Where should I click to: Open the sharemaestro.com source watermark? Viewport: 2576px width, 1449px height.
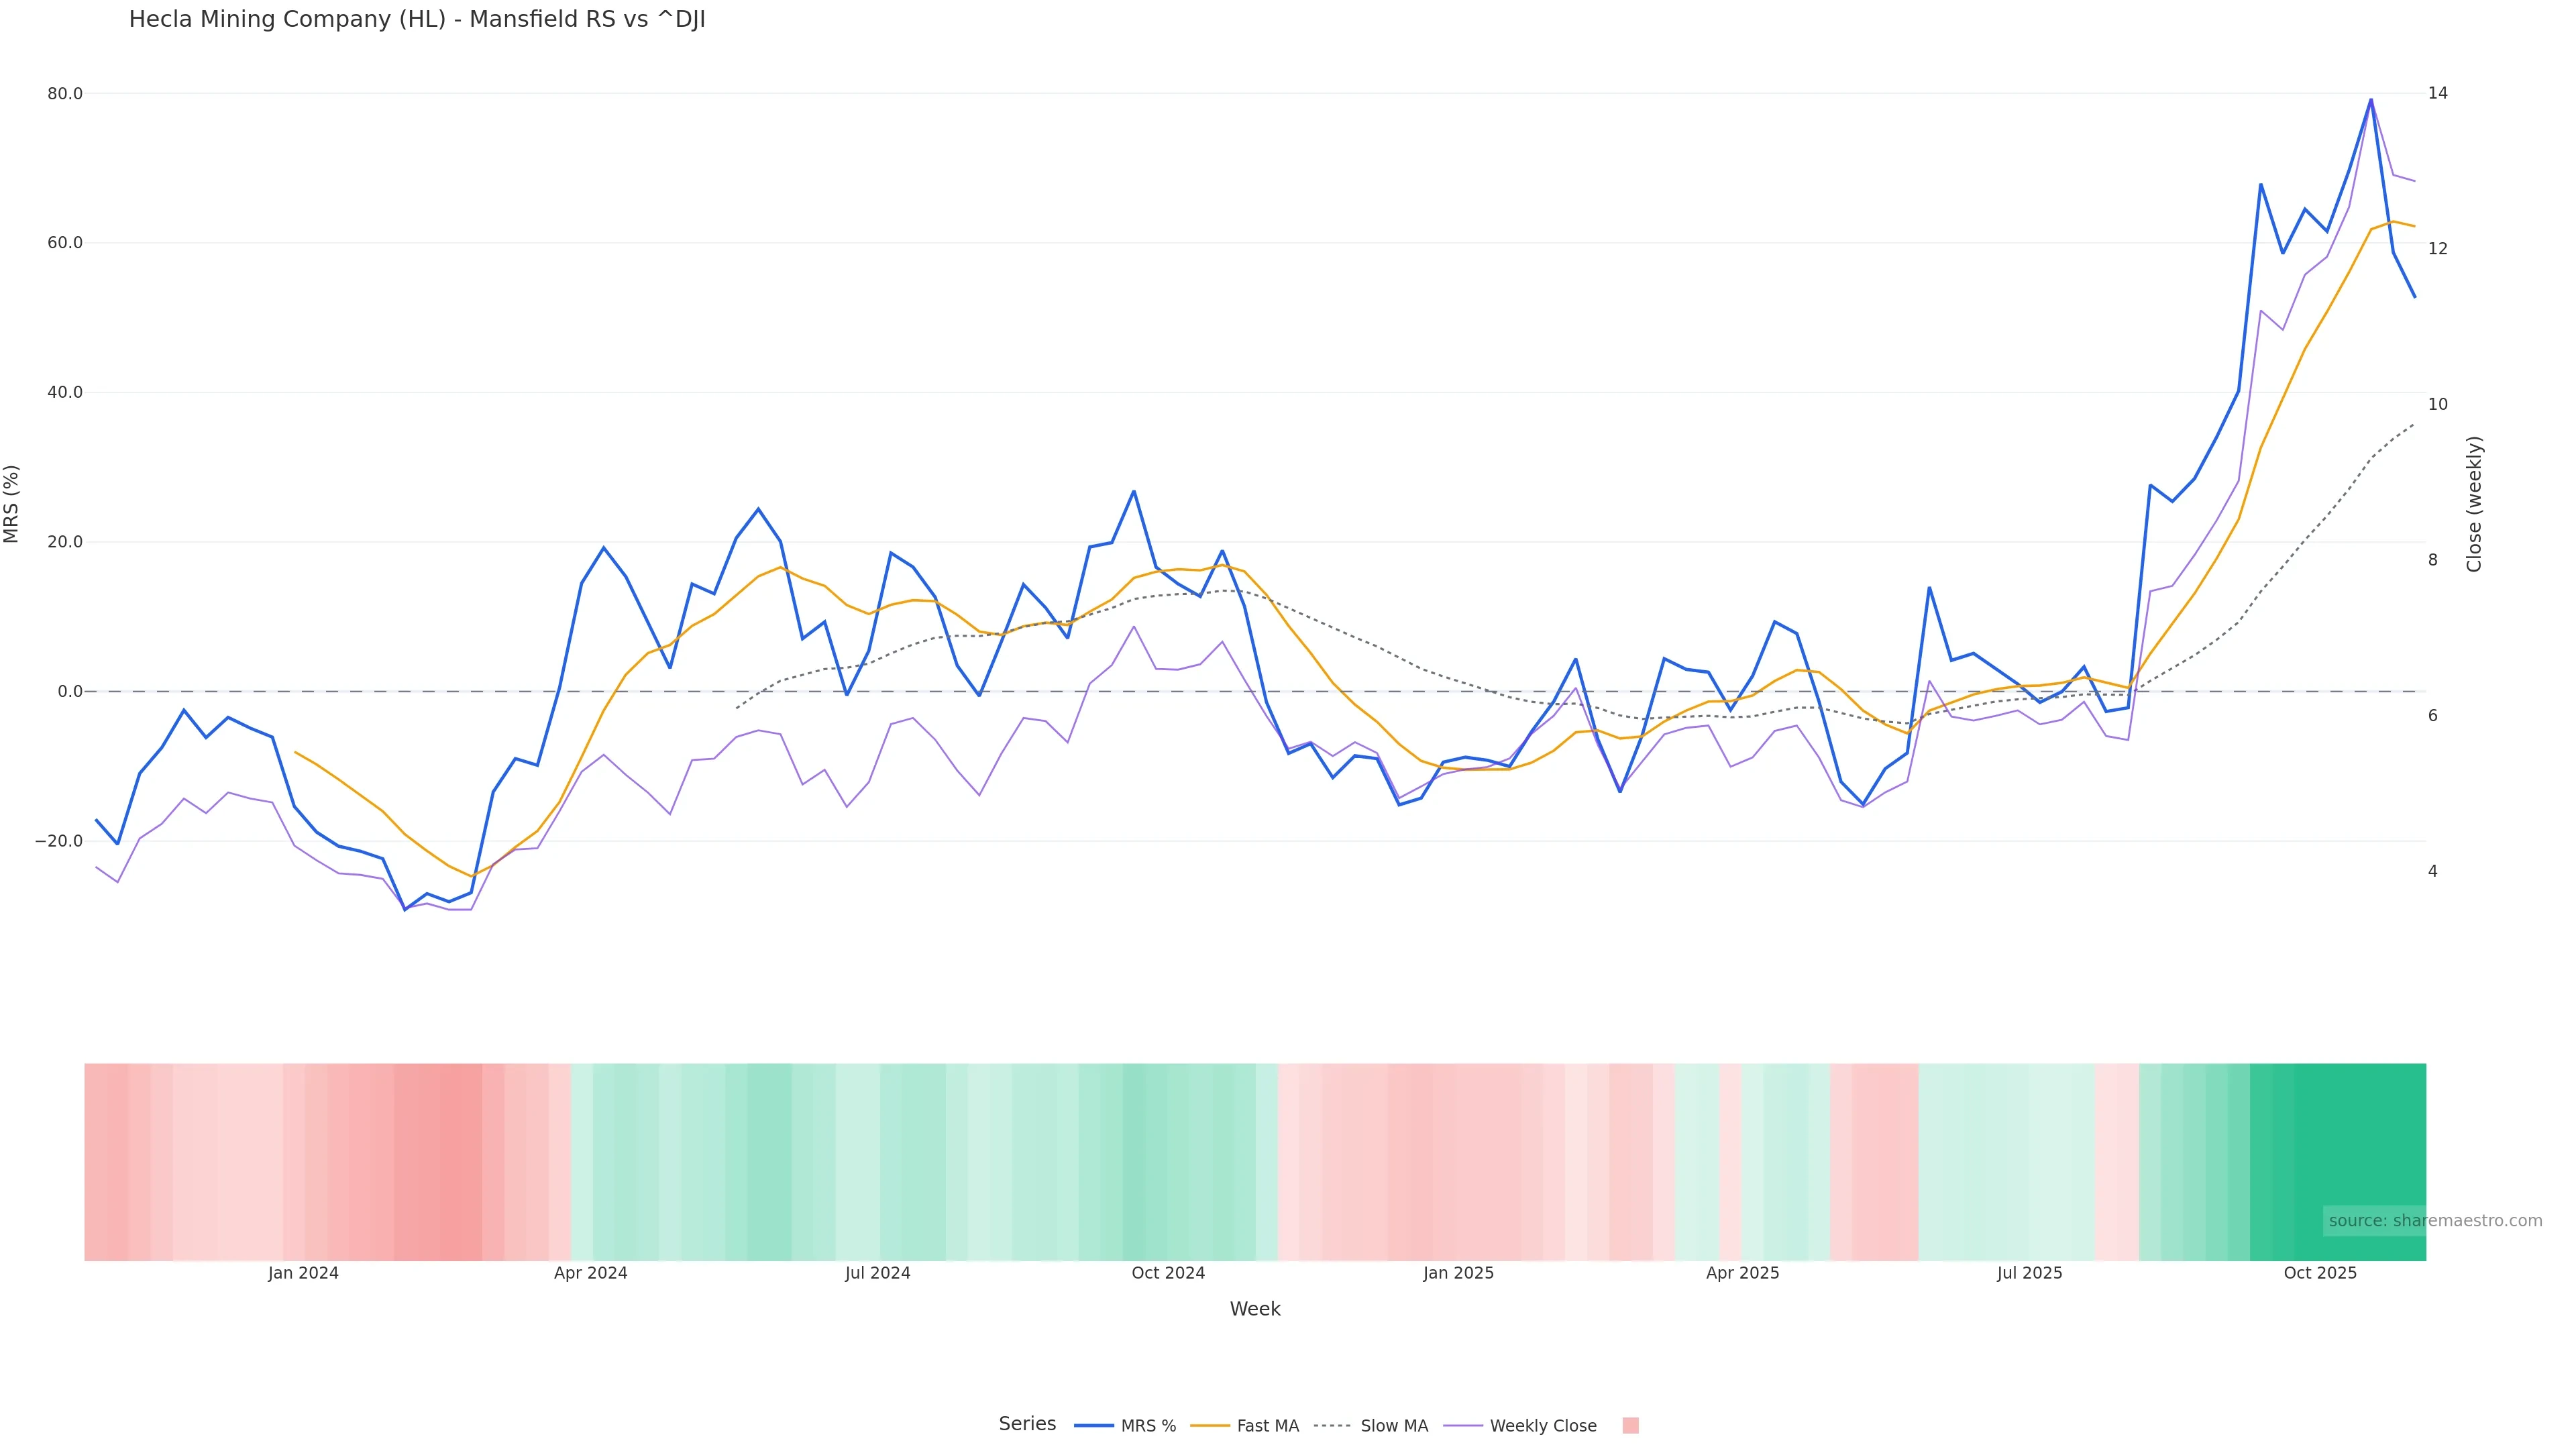click(2434, 1221)
